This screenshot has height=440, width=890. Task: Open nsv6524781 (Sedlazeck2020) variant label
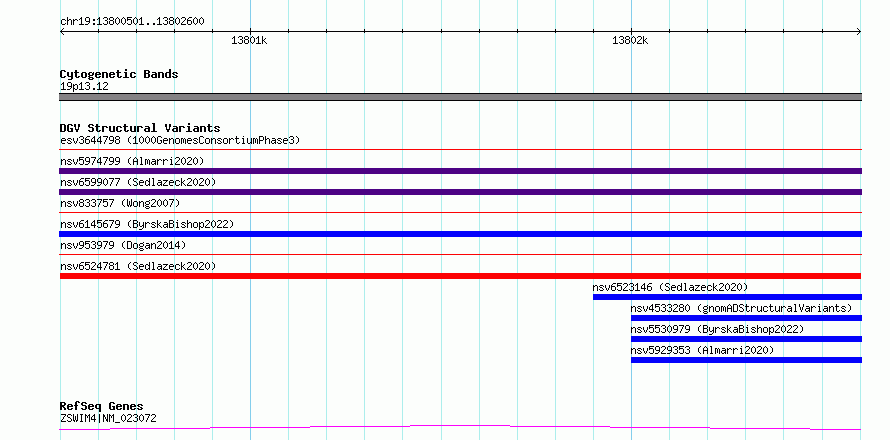point(138,266)
